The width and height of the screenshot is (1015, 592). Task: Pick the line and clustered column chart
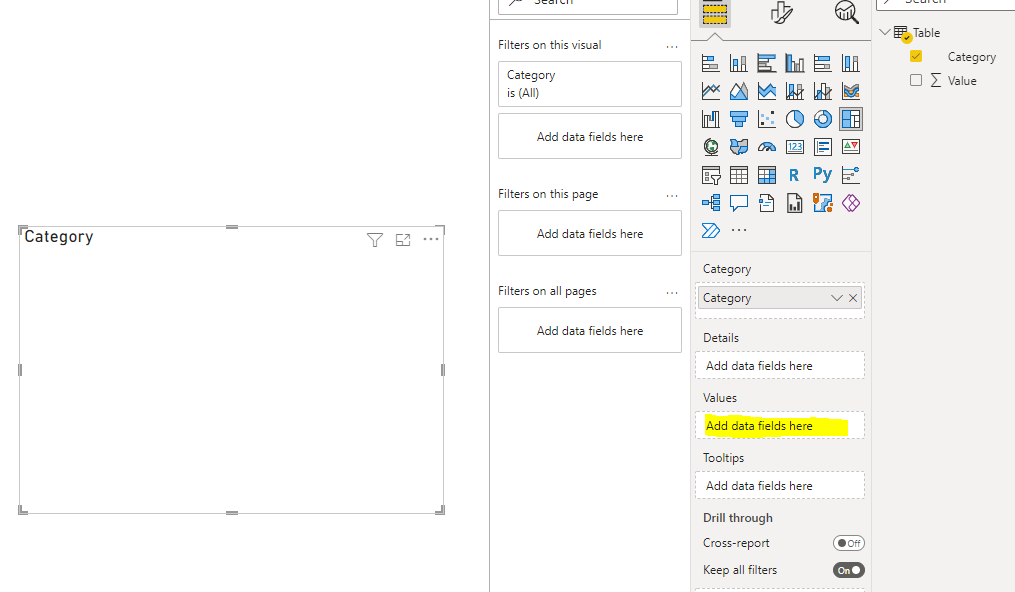(x=823, y=91)
